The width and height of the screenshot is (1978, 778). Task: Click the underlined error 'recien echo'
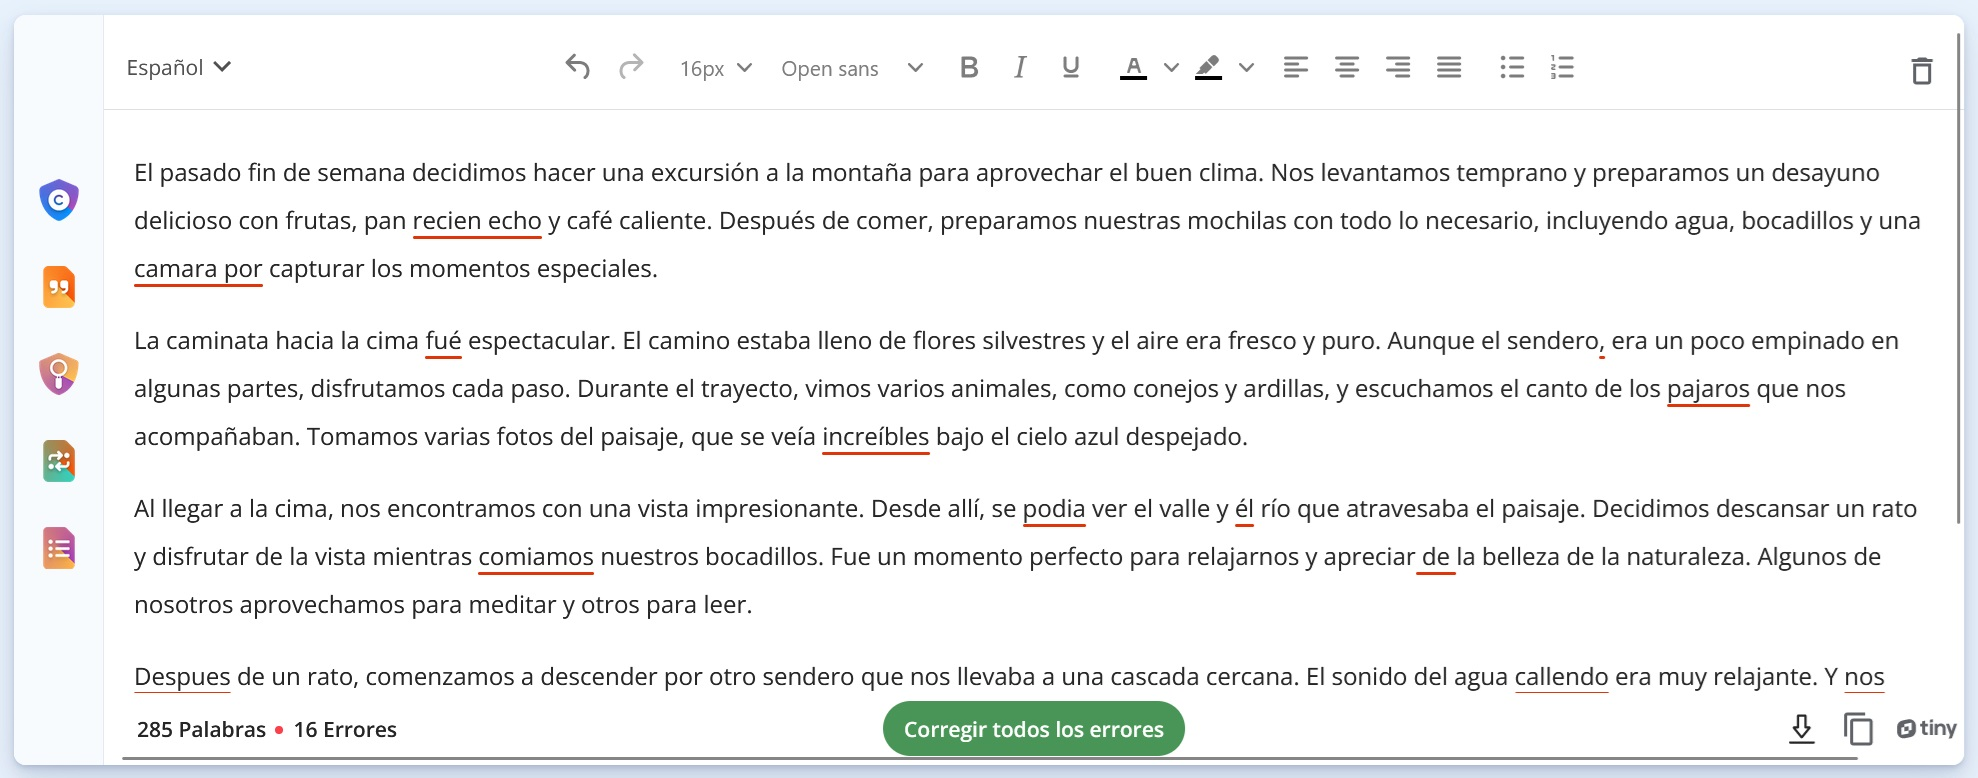(477, 221)
